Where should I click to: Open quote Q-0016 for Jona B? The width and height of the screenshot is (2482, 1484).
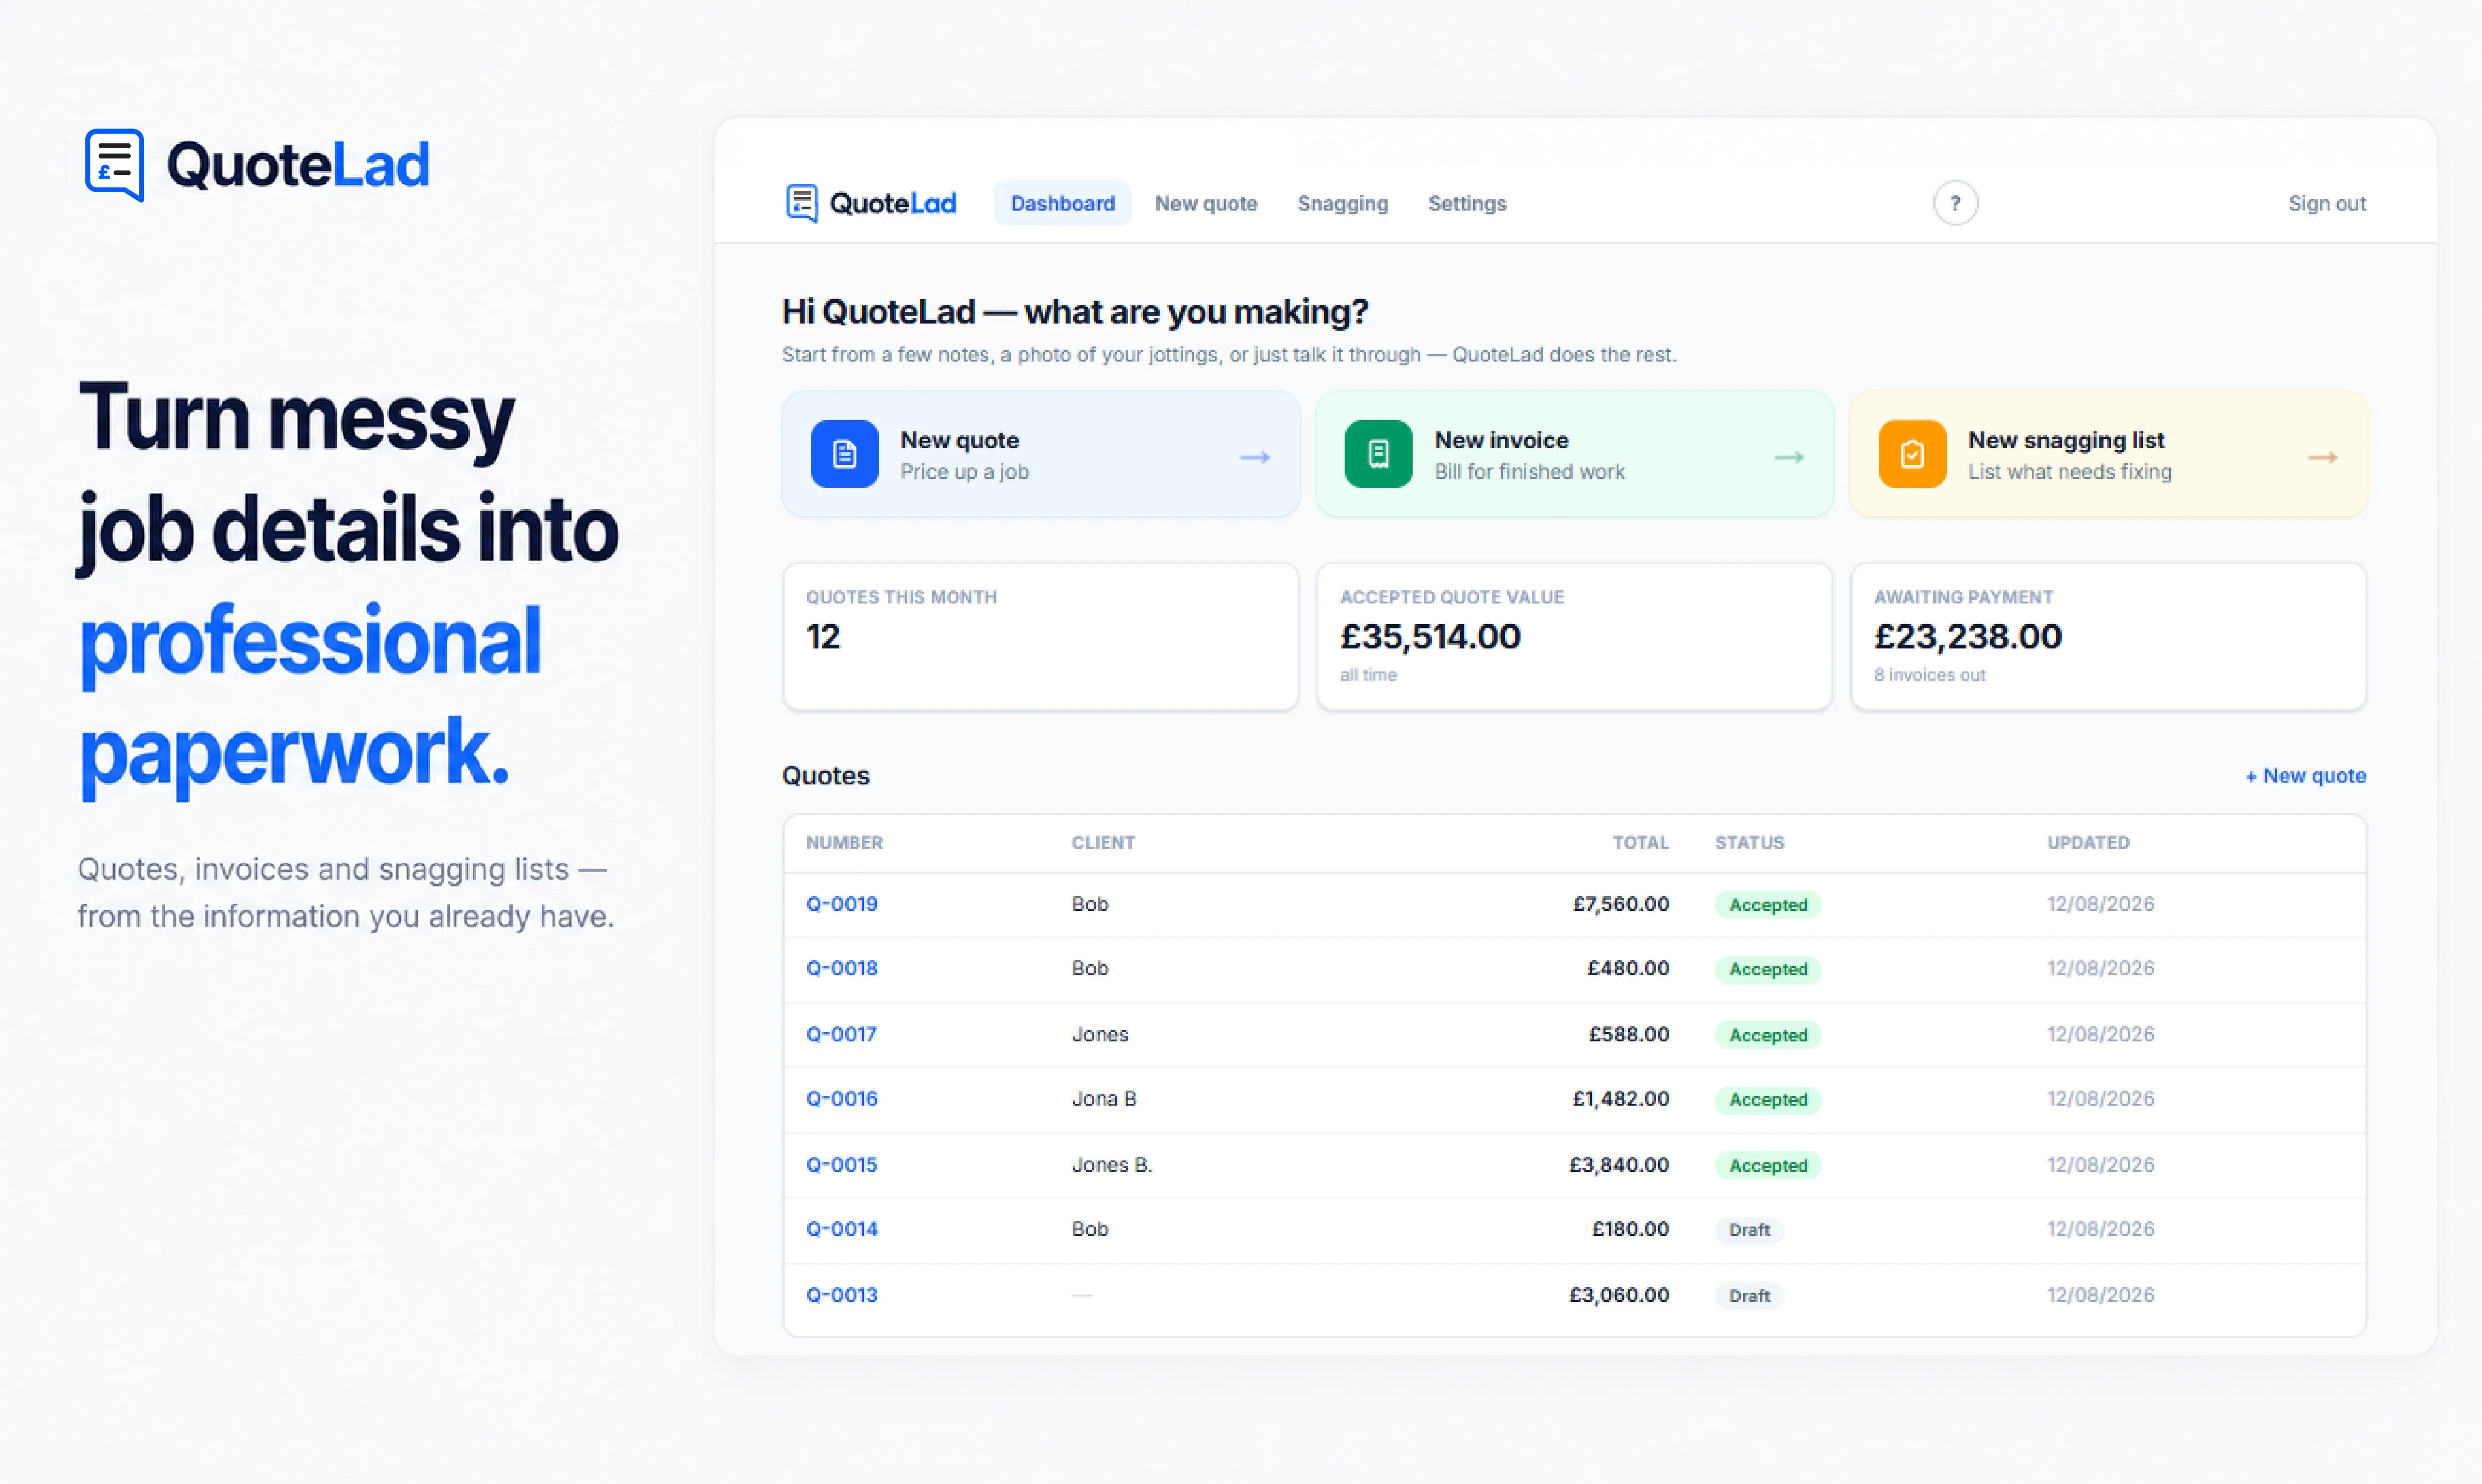pyautogui.click(x=842, y=1099)
